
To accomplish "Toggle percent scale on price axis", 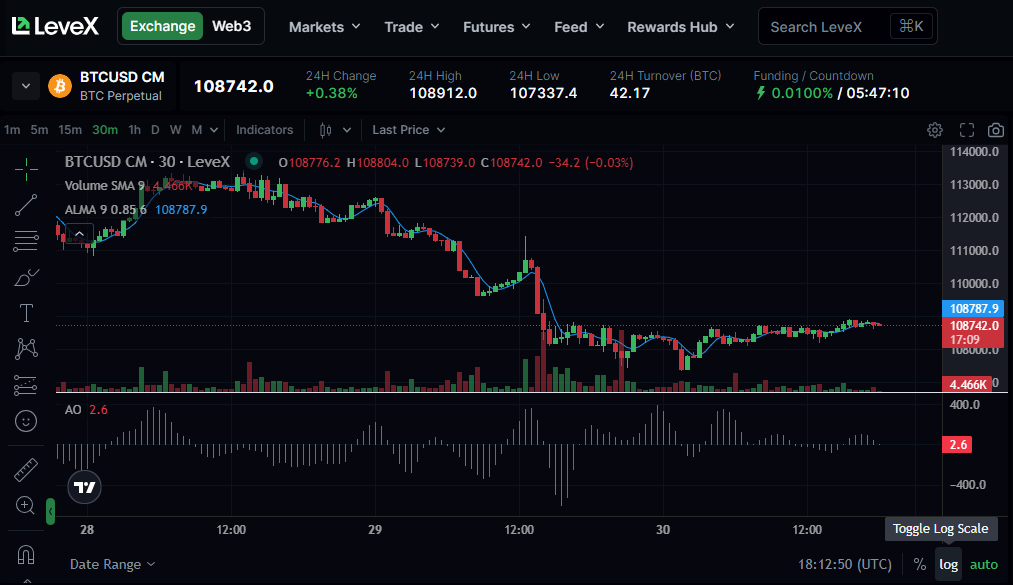I will coord(920,564).
